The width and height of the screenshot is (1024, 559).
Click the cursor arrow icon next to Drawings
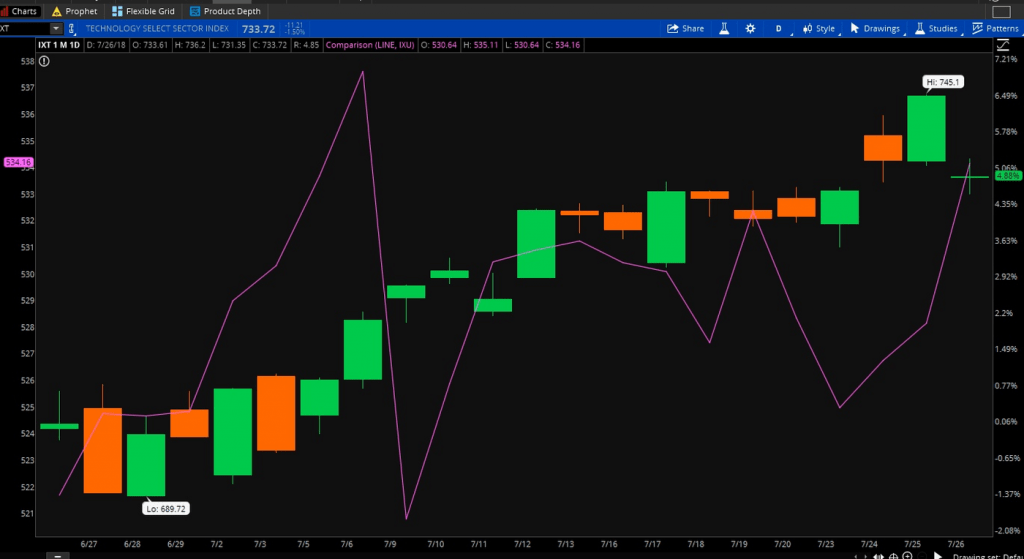[x=855, y=29]
